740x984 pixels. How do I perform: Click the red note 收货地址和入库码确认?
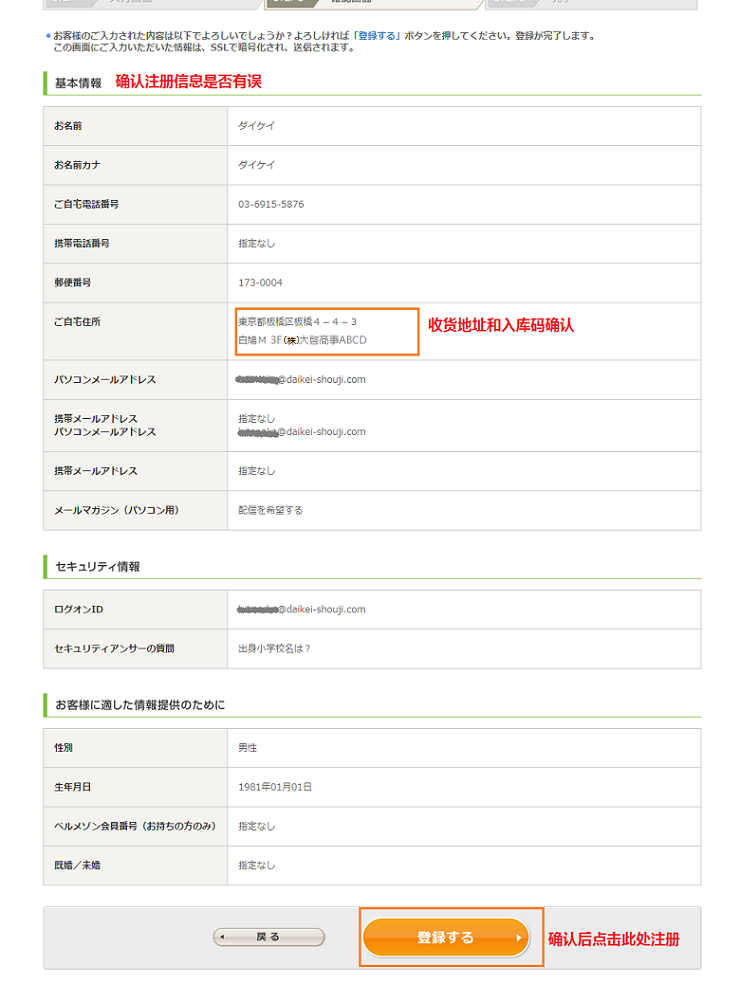click(x=501, y=325)
